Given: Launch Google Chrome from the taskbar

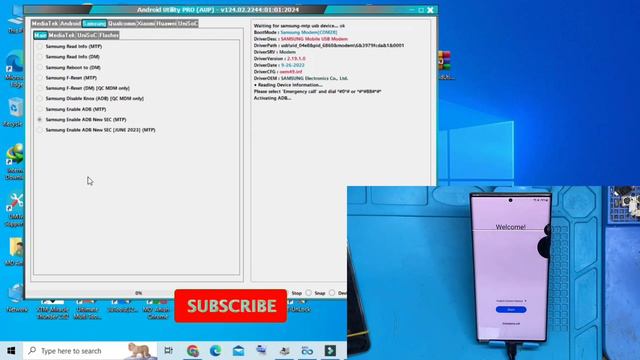Looking at the screenshot, I should [193, 351].
